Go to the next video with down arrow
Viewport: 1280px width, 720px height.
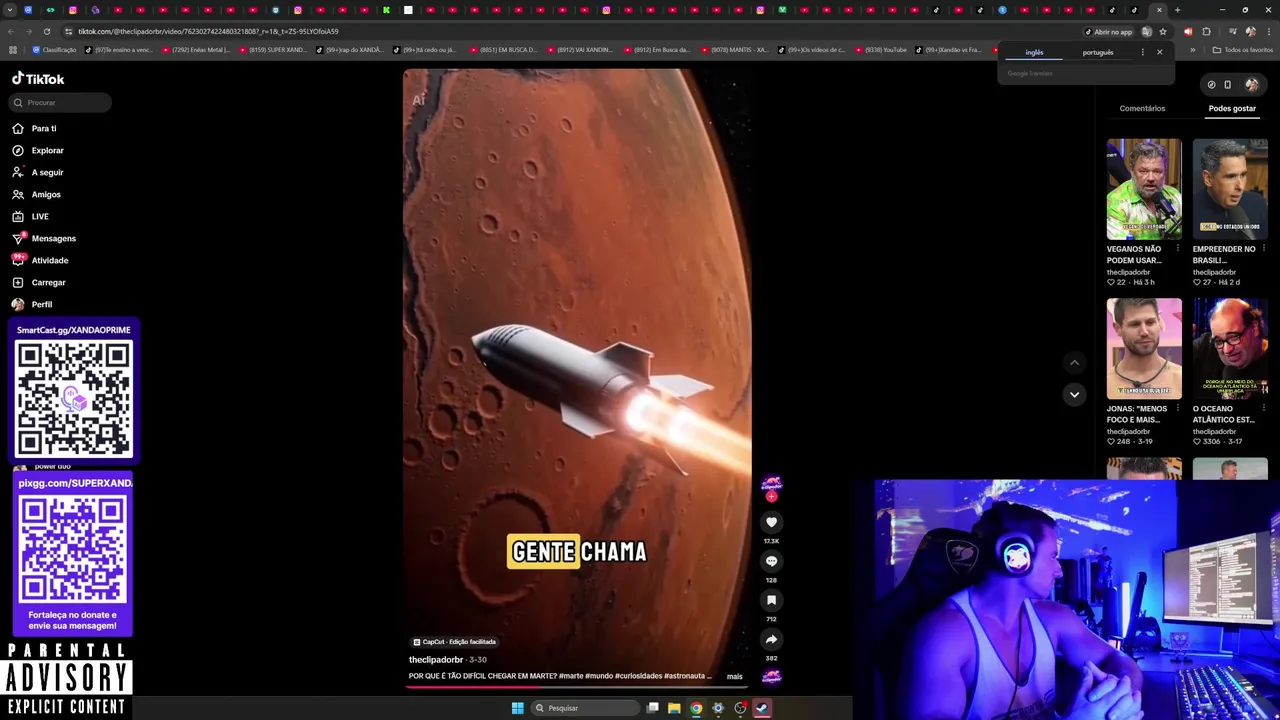[1074, 394]
